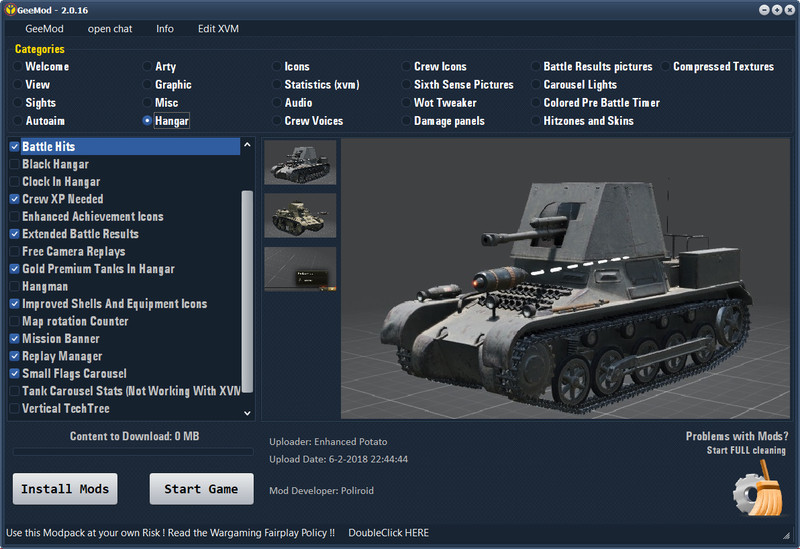Select the second camouflage tank thumbnail
Screen dimensions: 800x549
click(x=300, y=215)
